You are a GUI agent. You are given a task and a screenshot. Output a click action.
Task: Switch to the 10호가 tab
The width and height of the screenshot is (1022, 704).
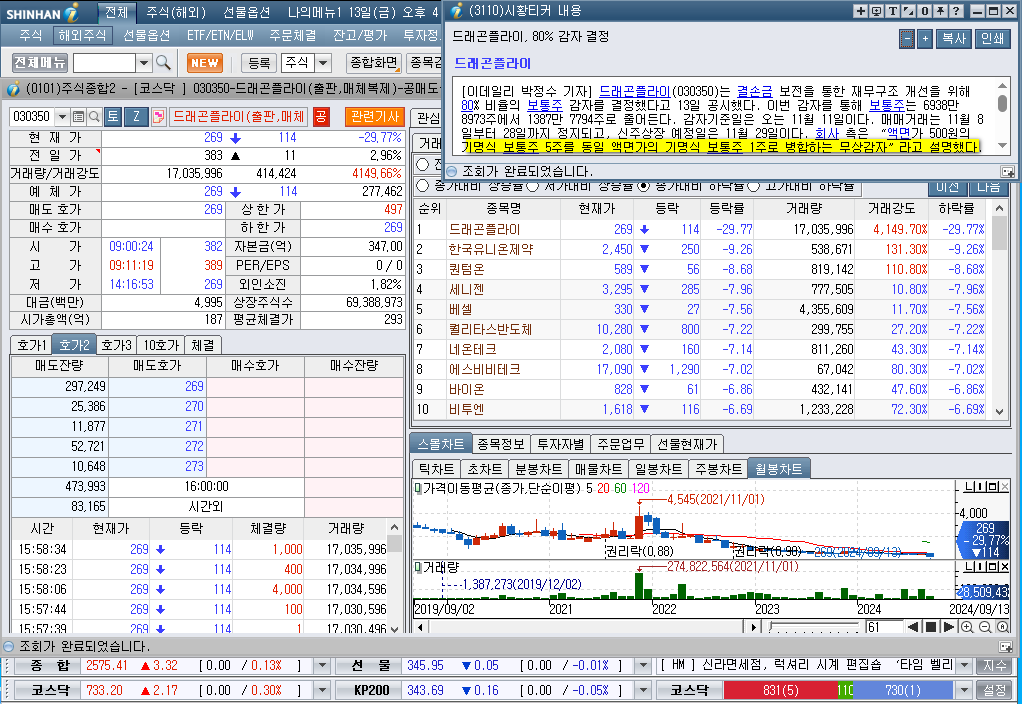161,345
